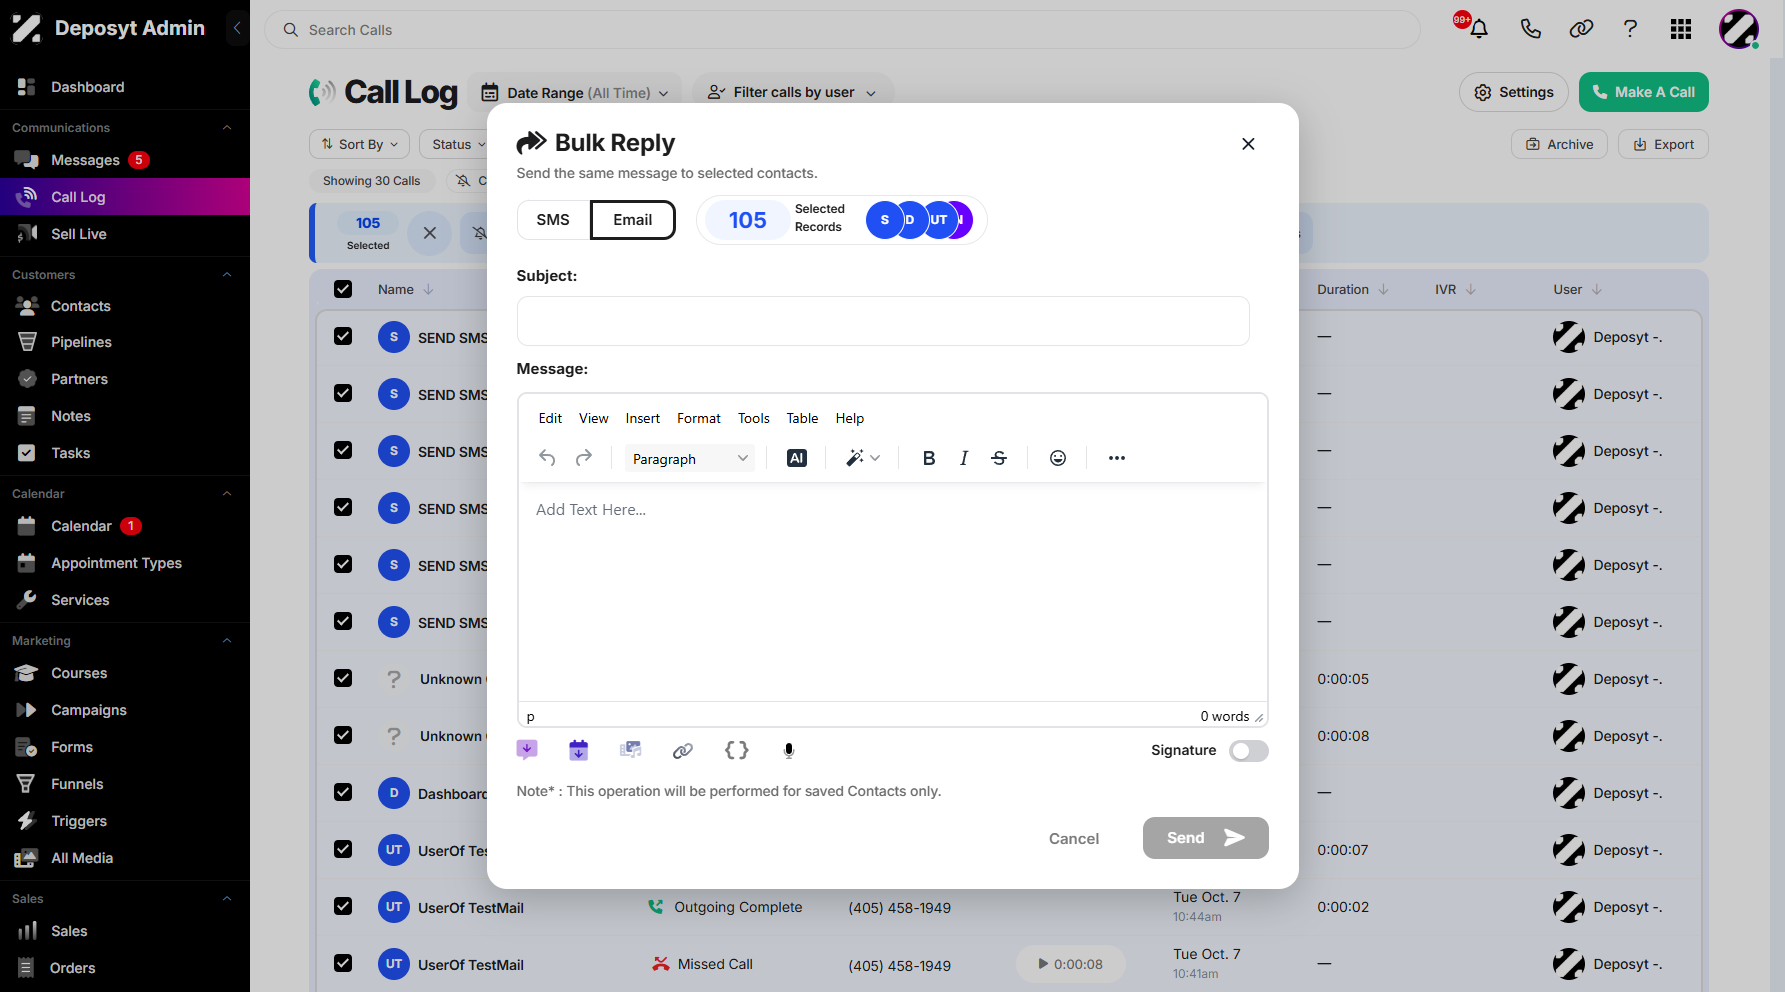
Task: Click the Send button
Action: click(1206, 838)
